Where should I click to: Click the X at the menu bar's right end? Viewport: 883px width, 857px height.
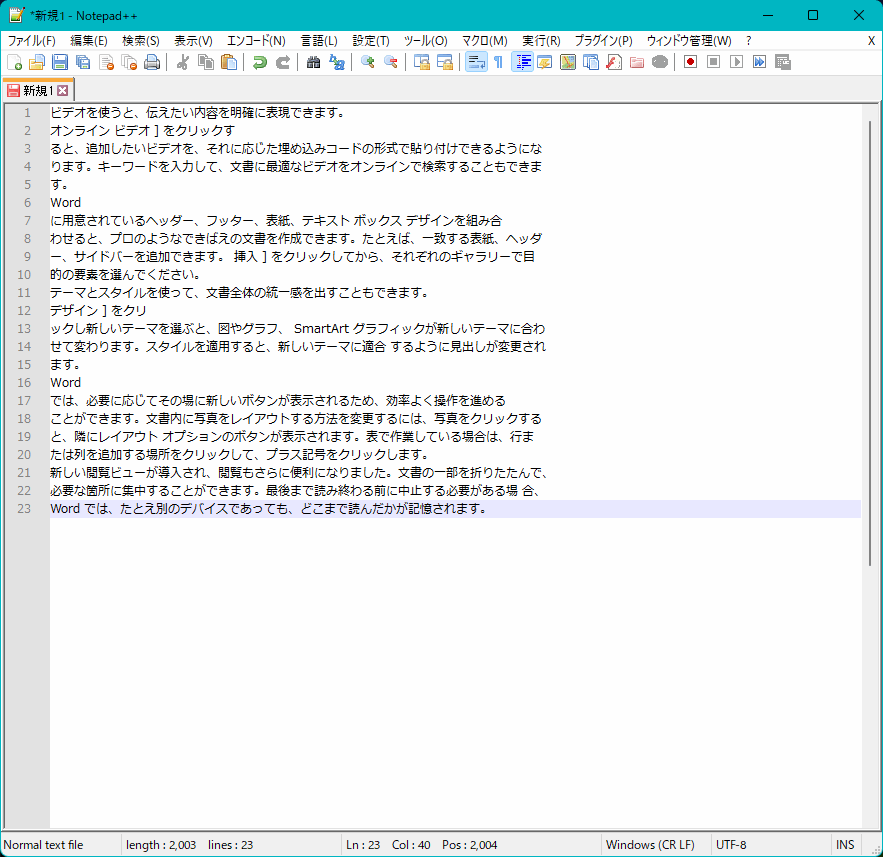tap(871, 41)
